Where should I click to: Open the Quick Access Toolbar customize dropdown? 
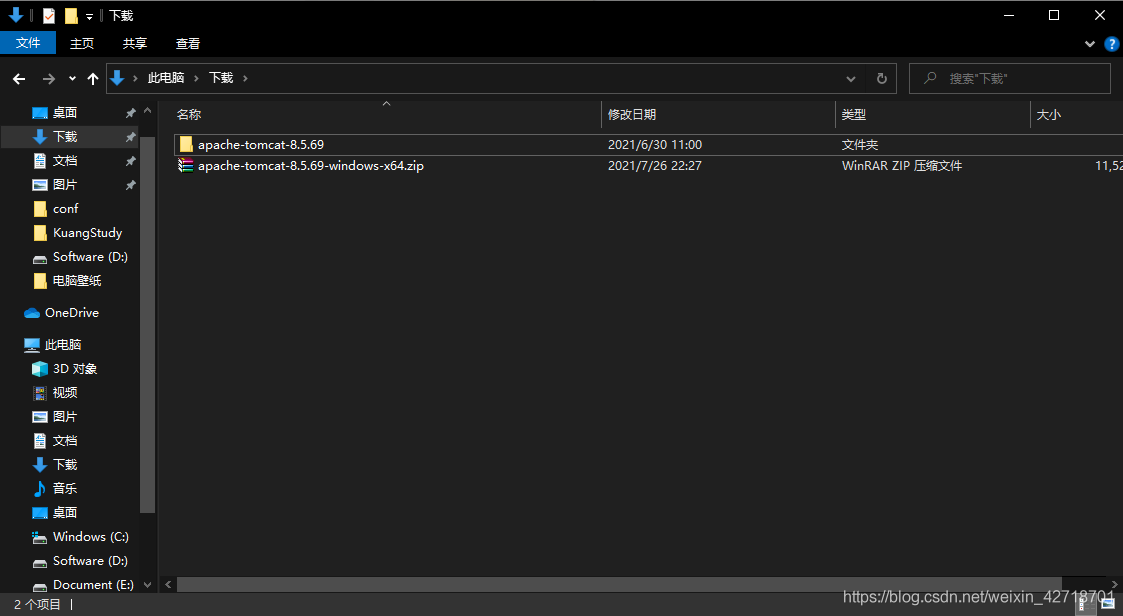point(90,16)
